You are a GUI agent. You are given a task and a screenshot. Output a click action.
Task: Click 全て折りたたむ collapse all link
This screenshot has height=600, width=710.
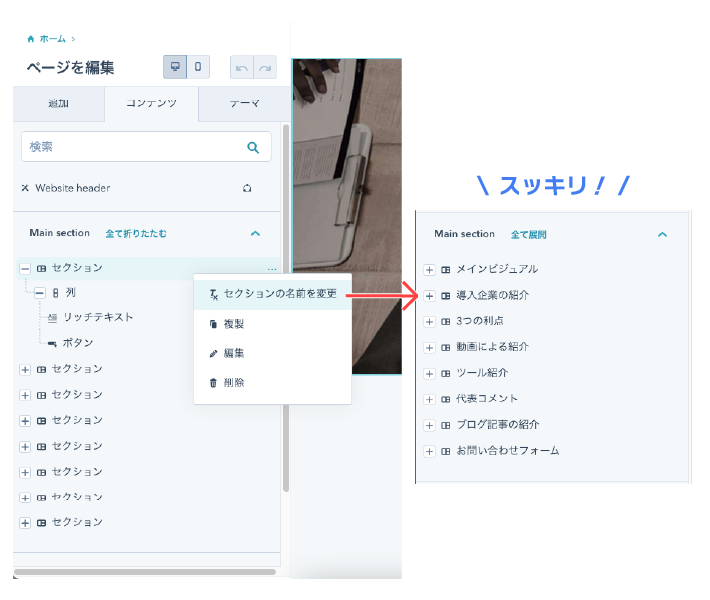click(136, 234)
